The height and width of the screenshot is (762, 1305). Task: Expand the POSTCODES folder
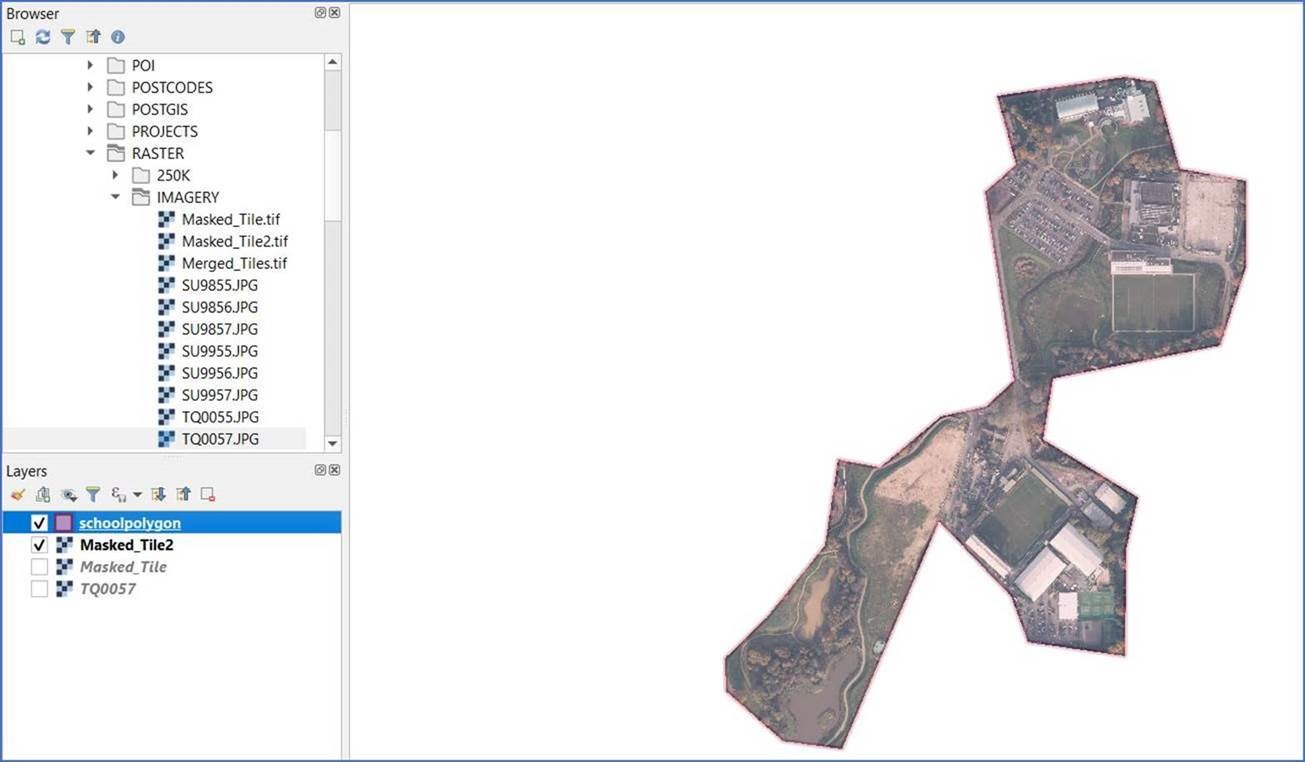pyautogui.click(x=90, y=87)
